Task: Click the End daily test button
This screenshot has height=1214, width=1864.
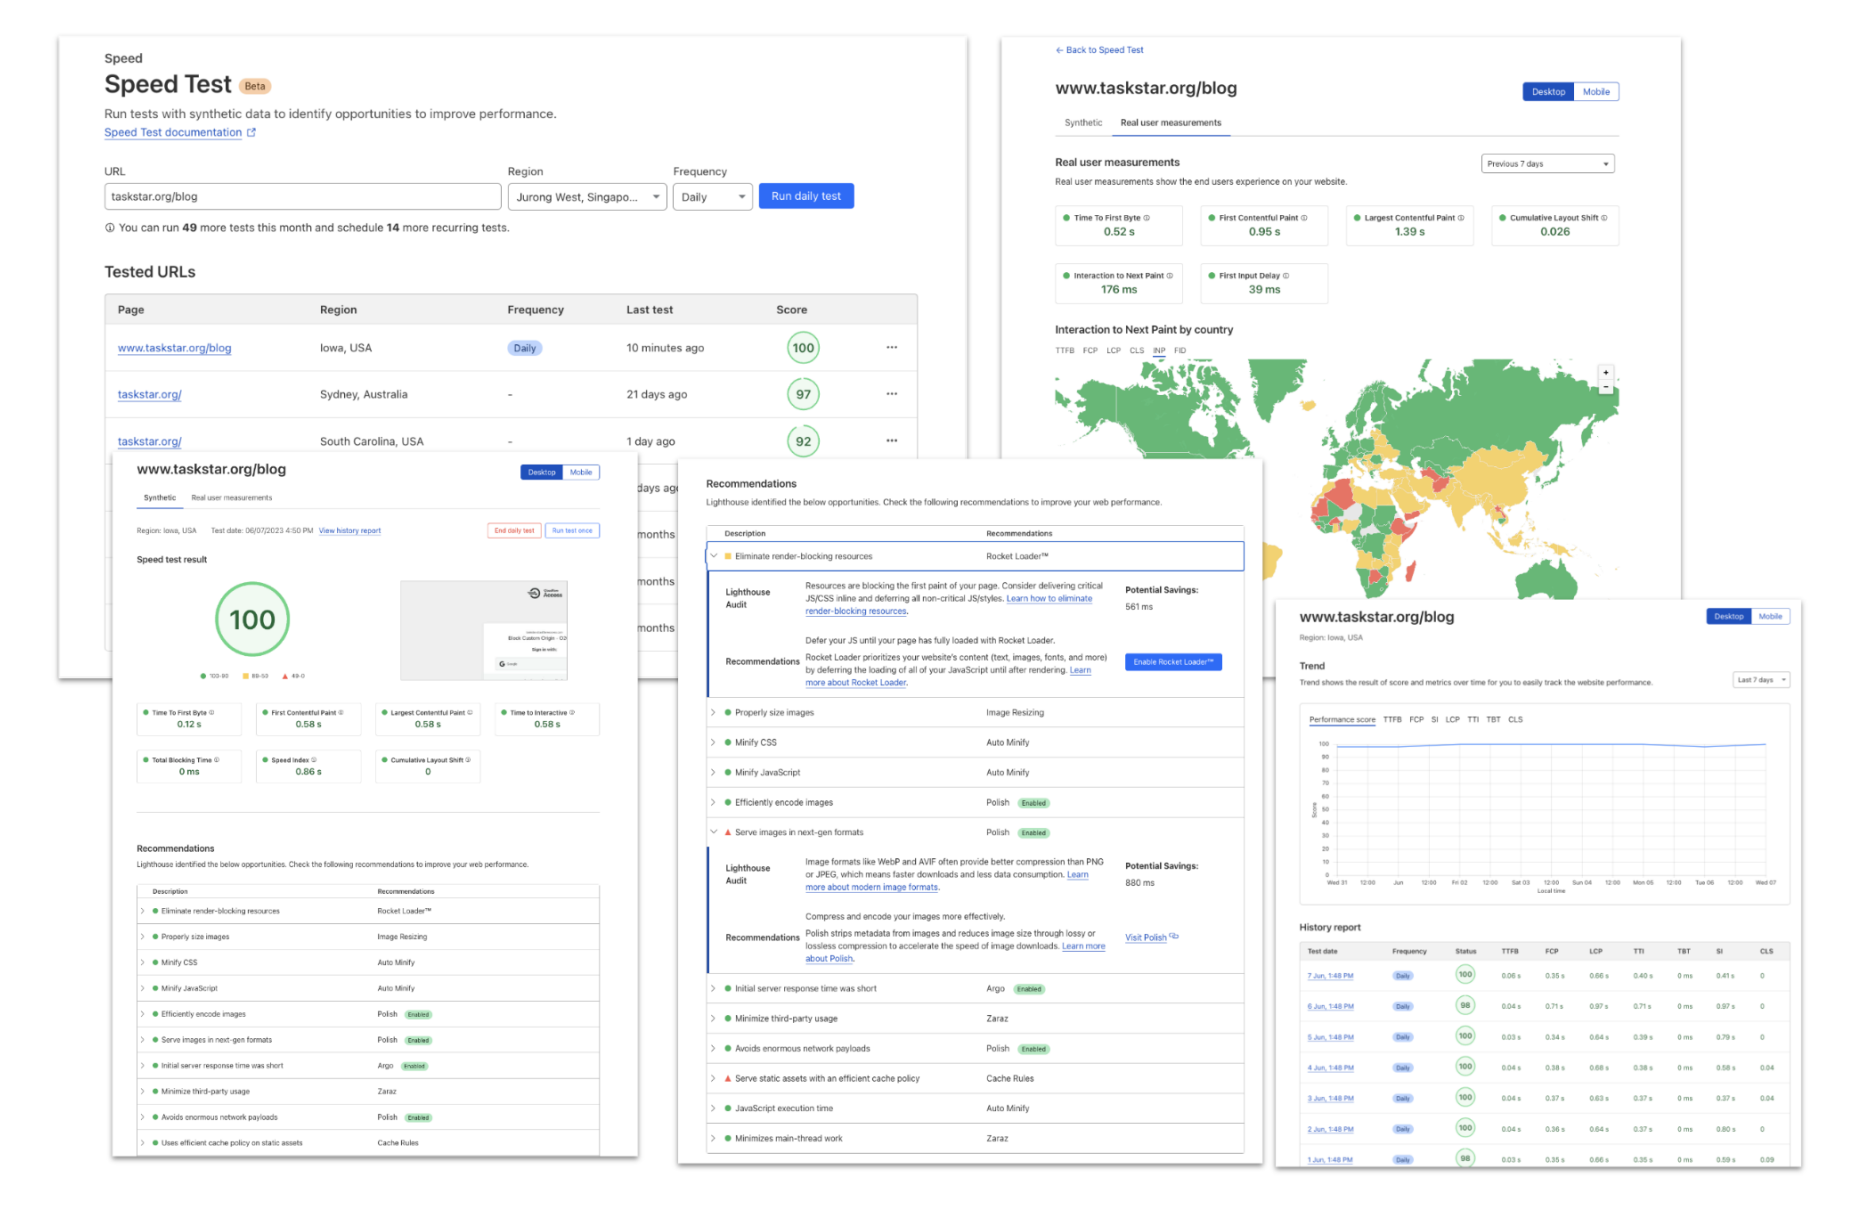Action: (514, 531)
